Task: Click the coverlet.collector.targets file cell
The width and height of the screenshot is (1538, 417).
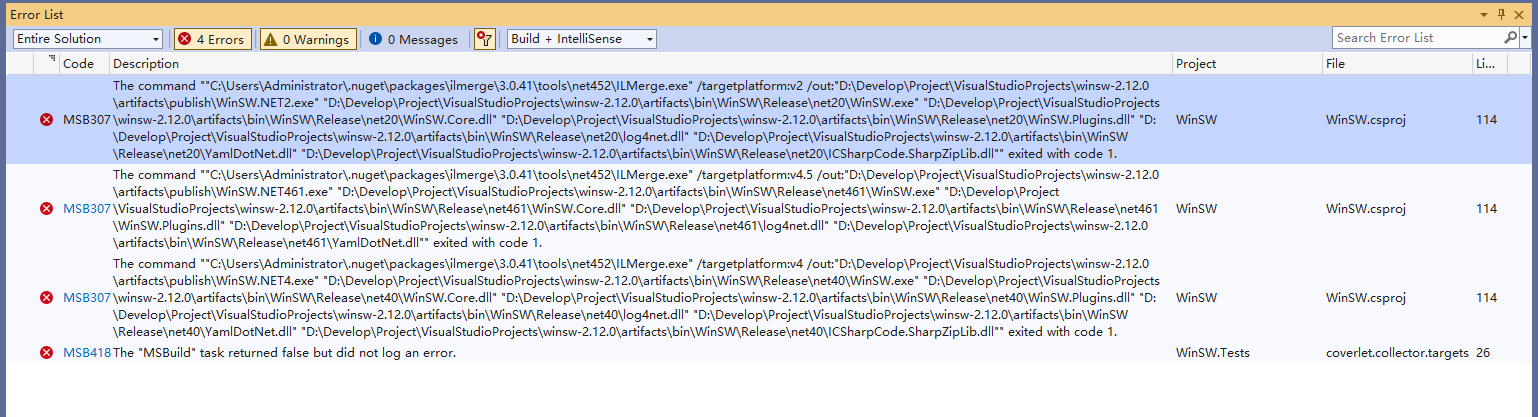Action: click(x=1397, y=353)
